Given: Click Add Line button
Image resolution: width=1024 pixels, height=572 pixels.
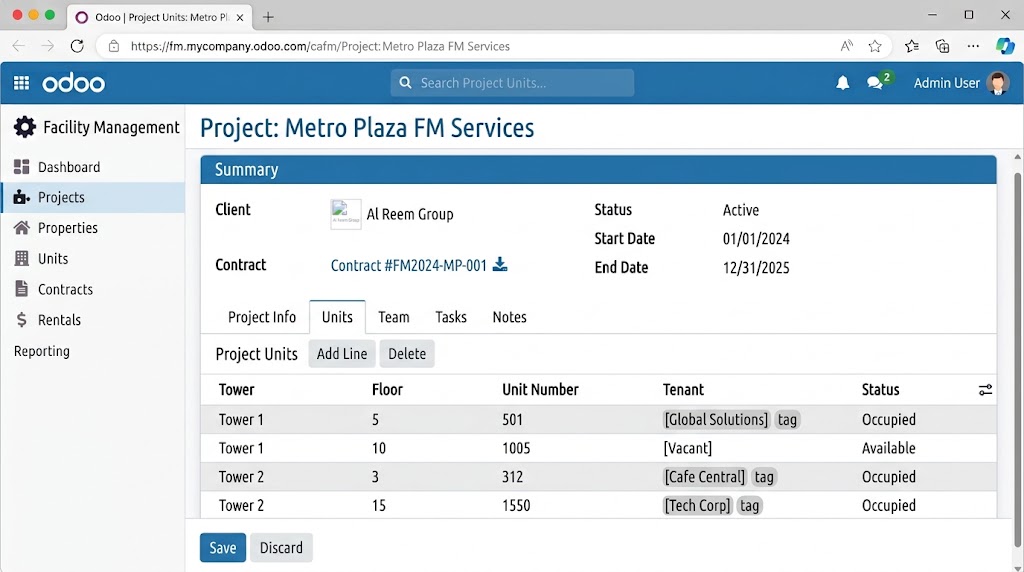Looking at the screenshot, I should coord(342,354).
